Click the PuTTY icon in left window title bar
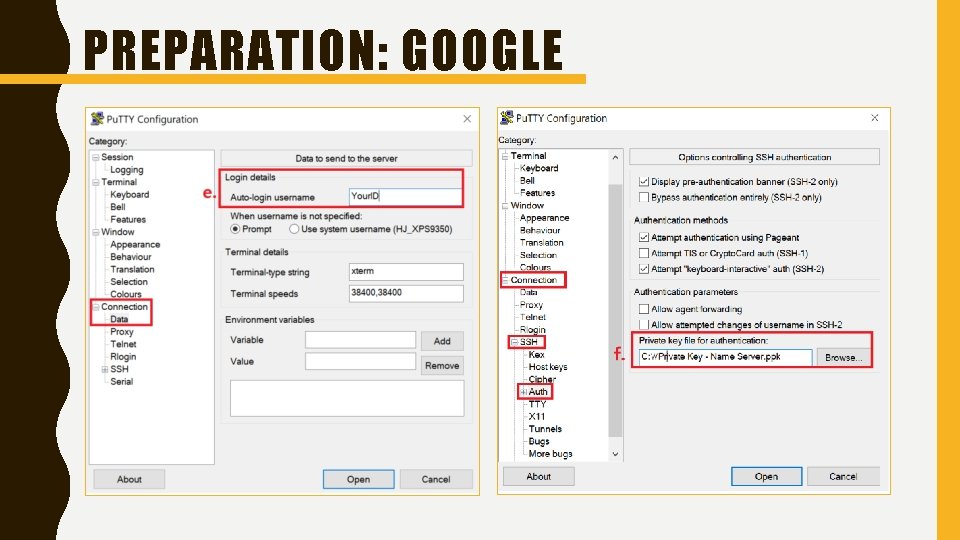The image size is (960, 540). (97, 119)
